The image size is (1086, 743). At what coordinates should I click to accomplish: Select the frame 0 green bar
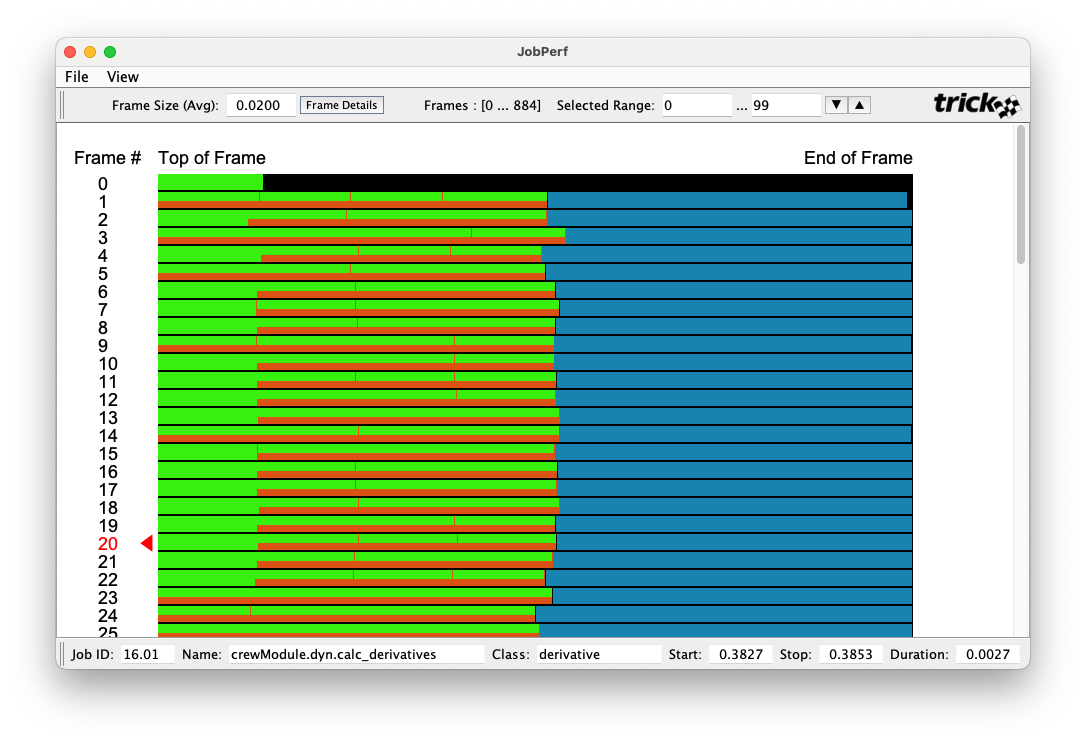coord(211,182)
